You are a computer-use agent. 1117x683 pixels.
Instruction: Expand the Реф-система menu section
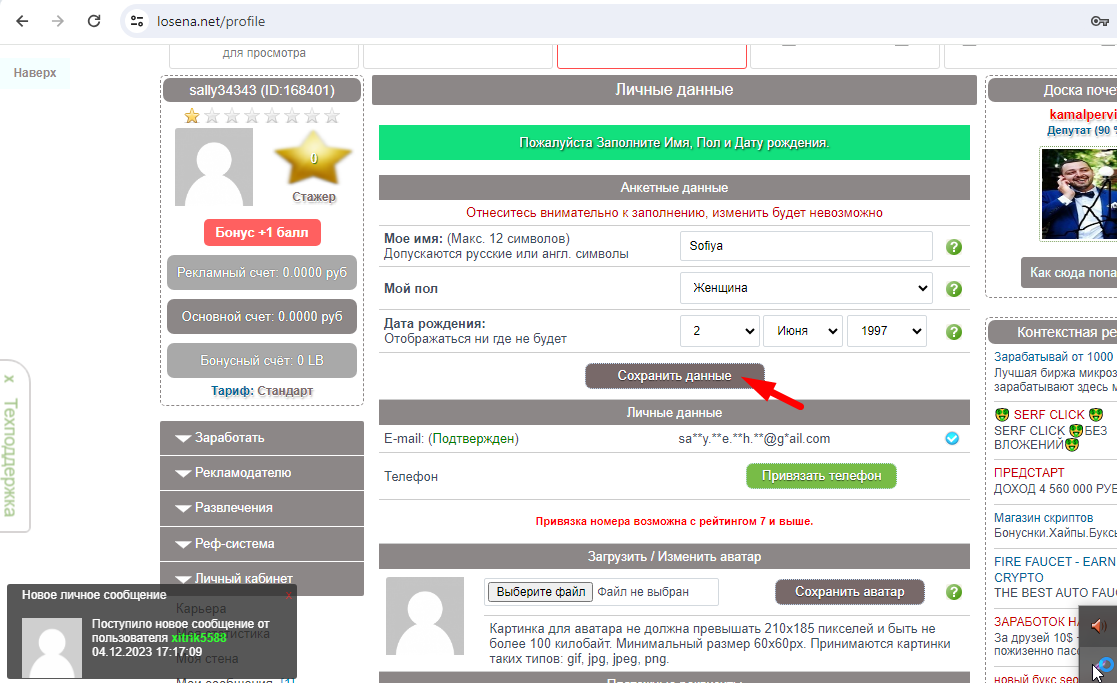click(262, 543)
